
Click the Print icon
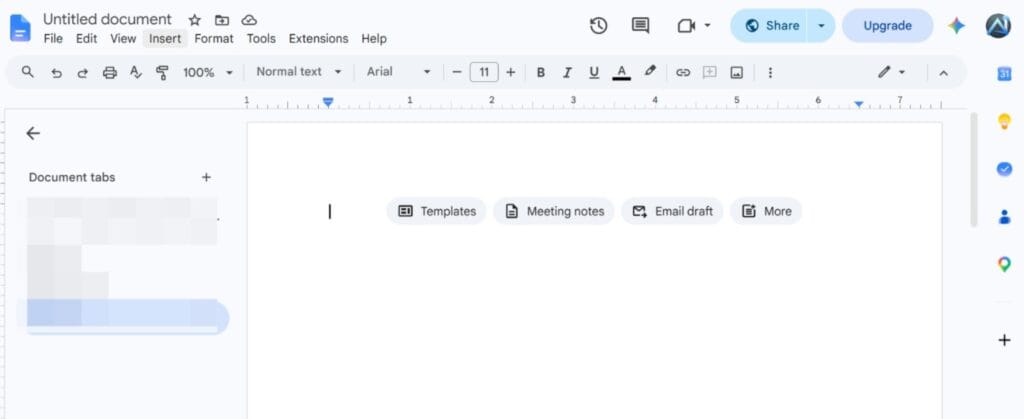click(110, 72)
